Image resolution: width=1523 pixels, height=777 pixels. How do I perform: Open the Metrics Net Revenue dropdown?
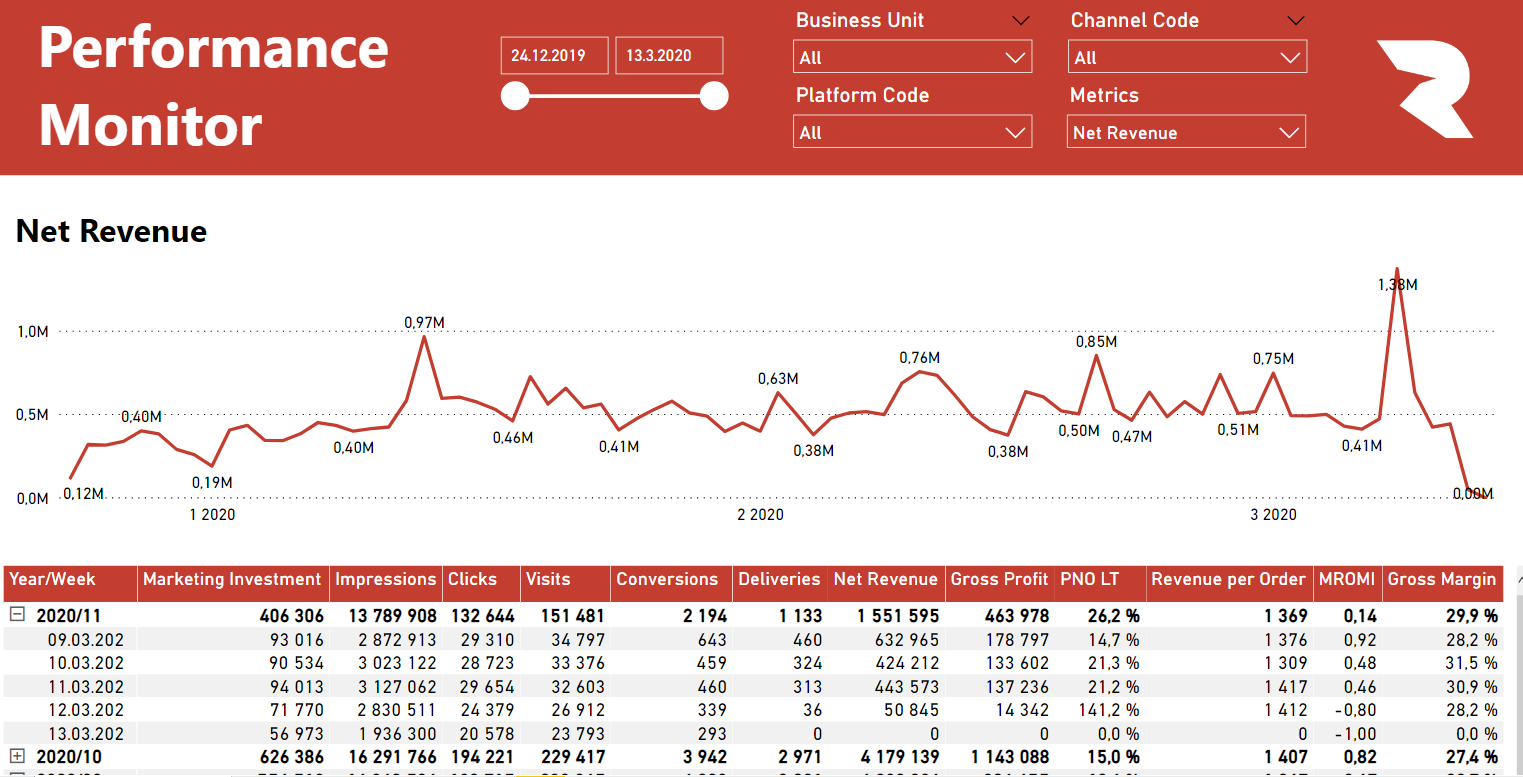(1186, 132)
